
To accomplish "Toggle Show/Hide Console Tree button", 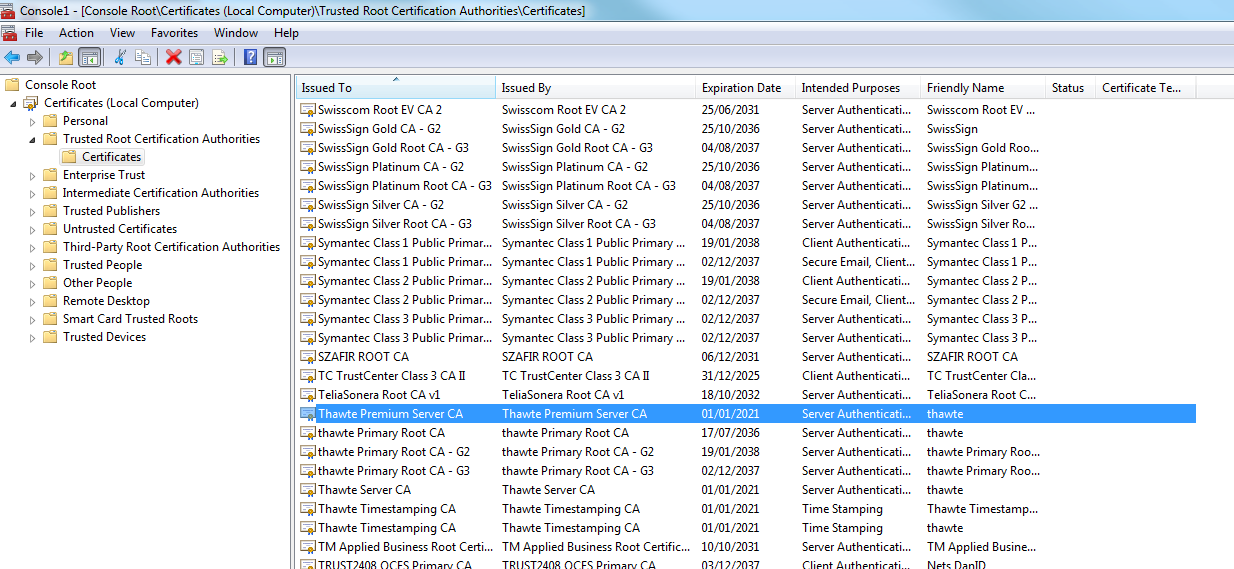I will click(x=89, y=57).
